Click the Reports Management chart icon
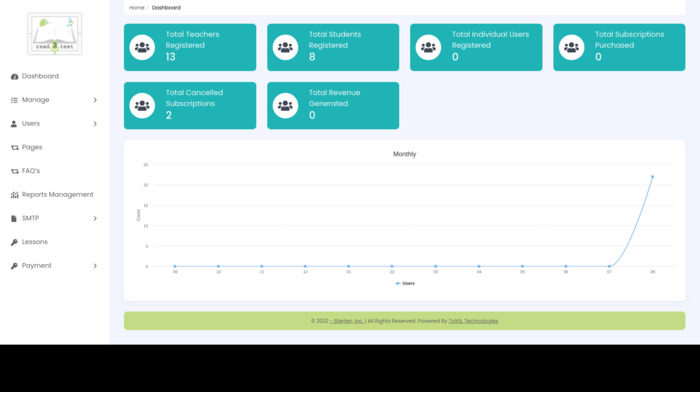The height and width of the screenshot is (393, 700). click(x=14, y=195)
